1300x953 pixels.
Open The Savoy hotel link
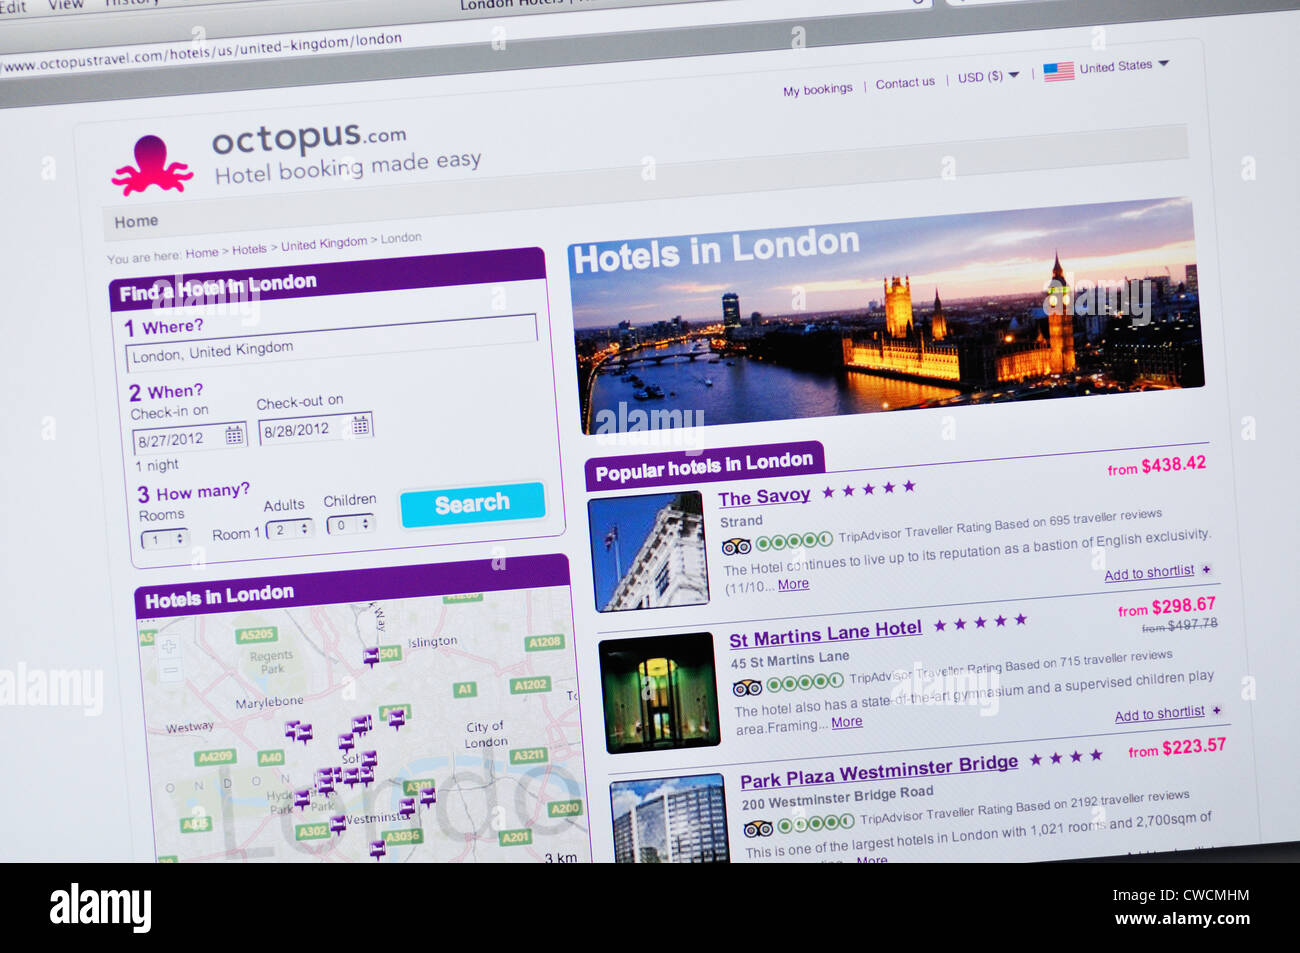pyautogui.click(x=764, y=497)
